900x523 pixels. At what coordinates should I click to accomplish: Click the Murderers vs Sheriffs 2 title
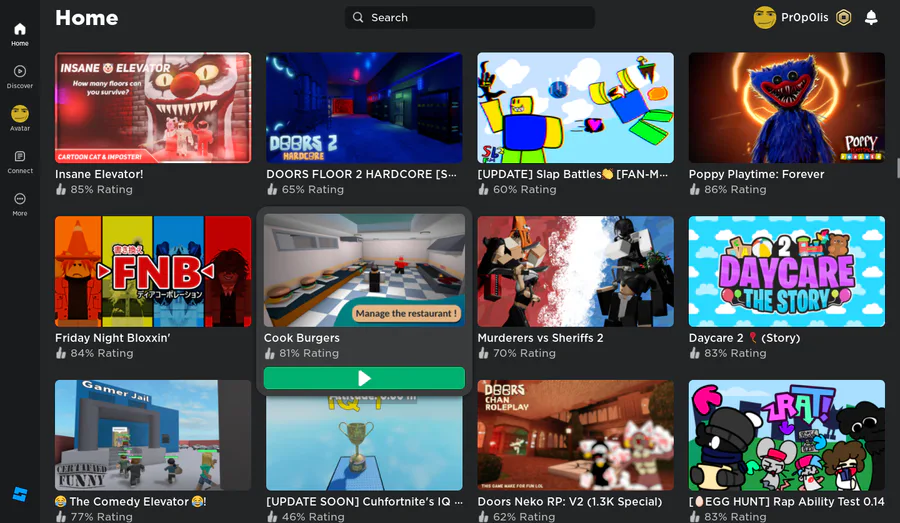540,338
